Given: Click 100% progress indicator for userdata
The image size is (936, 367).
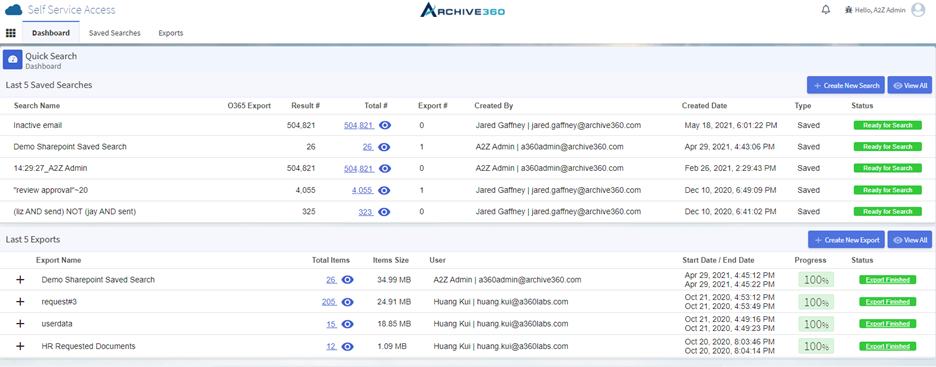Looking at the screenshot, I should tap(815, 324).
